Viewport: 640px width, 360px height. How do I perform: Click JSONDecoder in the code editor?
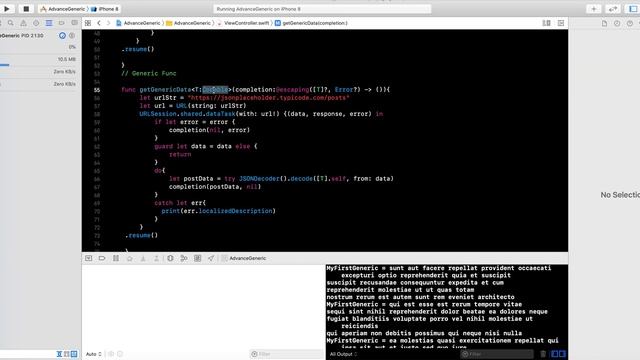pyautogui.click(x=259, y=178)
